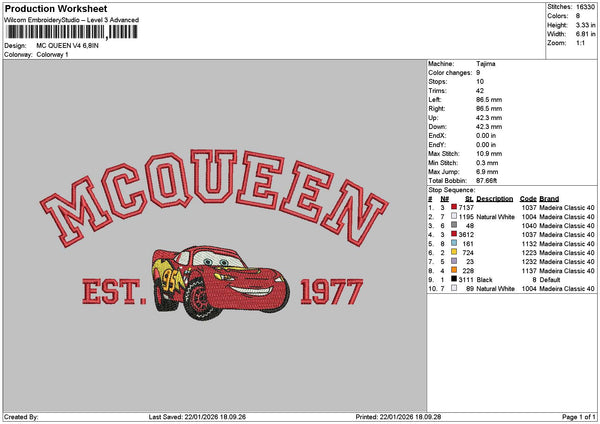Click the Trims value '42'
The height and width of the screenshot is (424, 600).
pos(480,91)
